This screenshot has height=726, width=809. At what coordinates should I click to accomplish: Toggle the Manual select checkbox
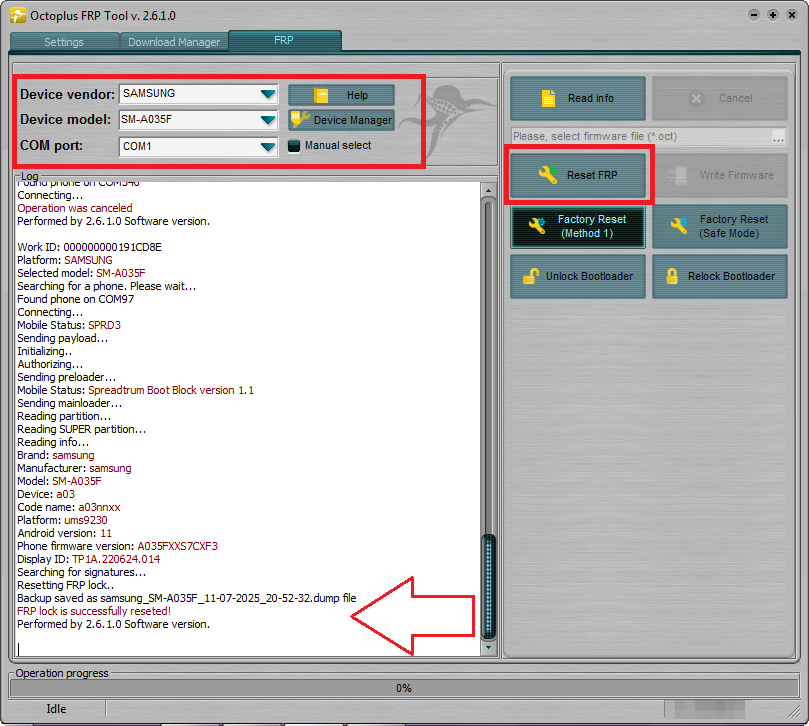point(294,146)
